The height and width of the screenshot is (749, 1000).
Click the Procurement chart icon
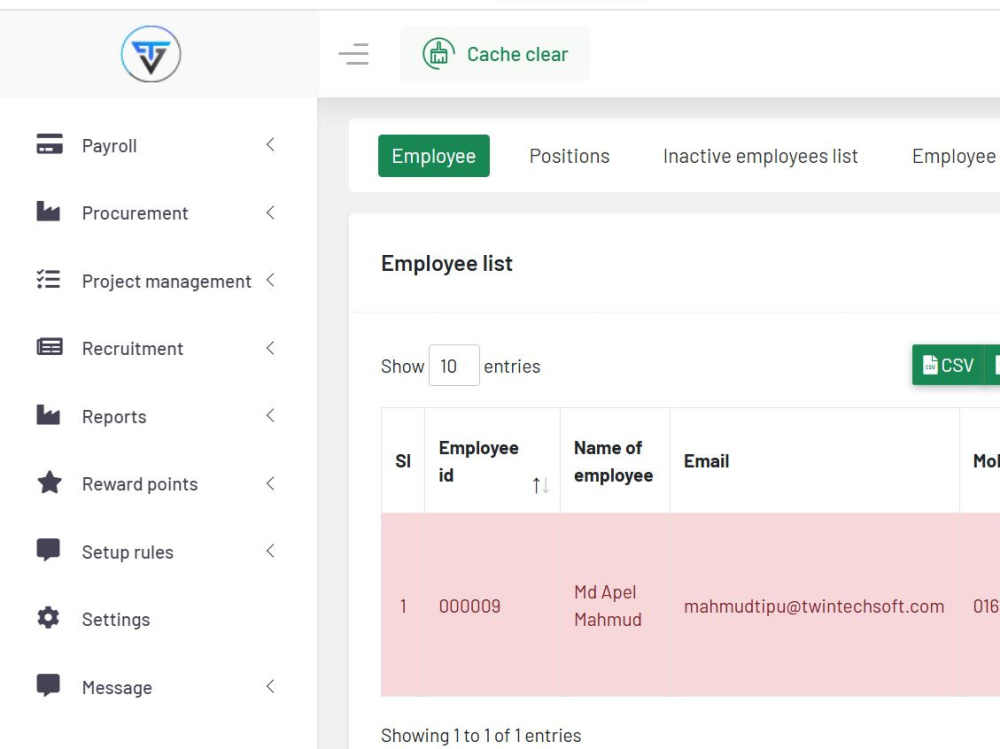(48, 211)
